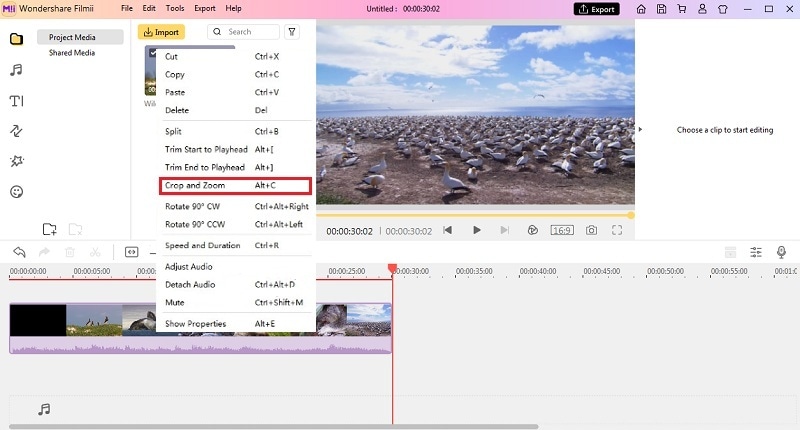Click the preview progress slider handle

(x=631, y=215)
